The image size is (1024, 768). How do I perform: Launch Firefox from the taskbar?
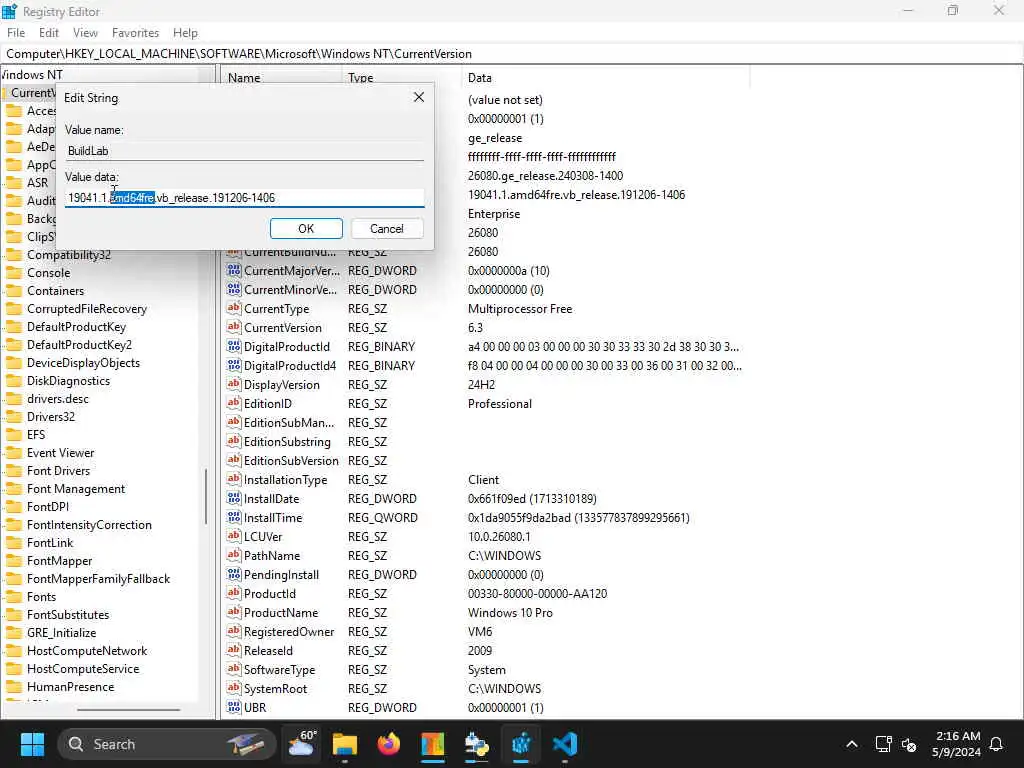pyautogui.click(x=389, y=744)
